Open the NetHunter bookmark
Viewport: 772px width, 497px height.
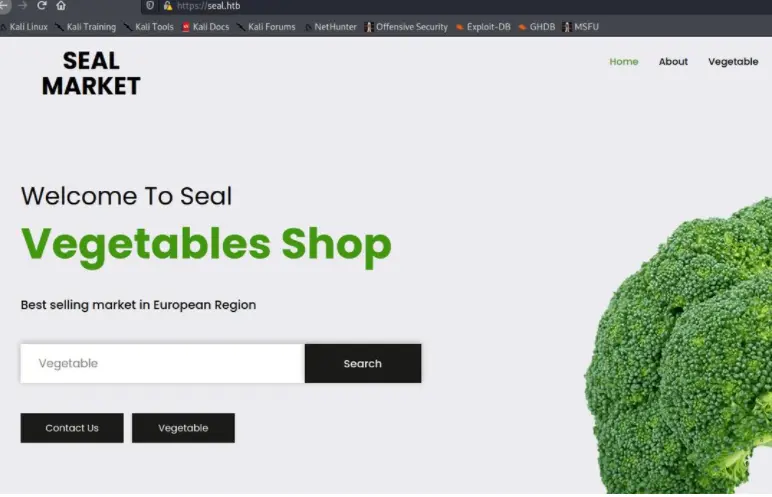tap(330, 27)
